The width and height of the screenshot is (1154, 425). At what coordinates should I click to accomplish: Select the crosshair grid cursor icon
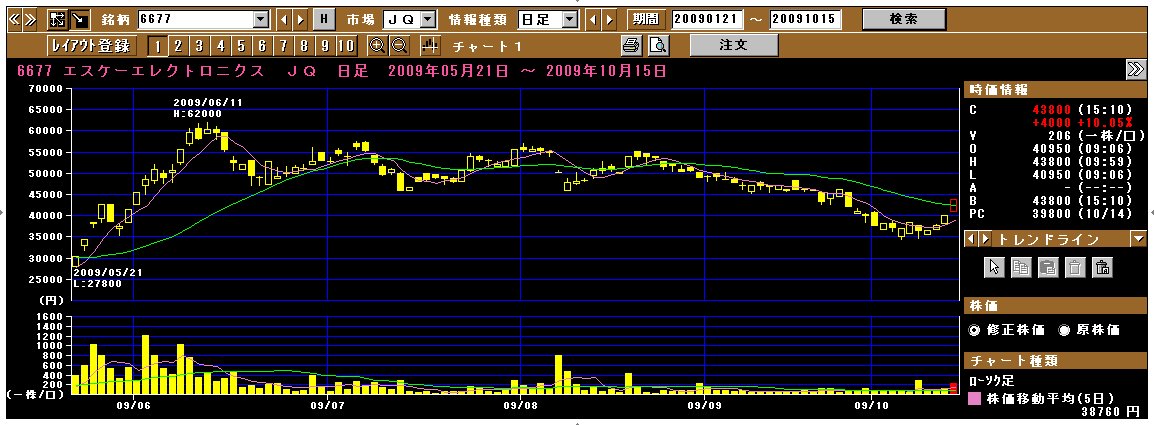[x=57, y=20]
